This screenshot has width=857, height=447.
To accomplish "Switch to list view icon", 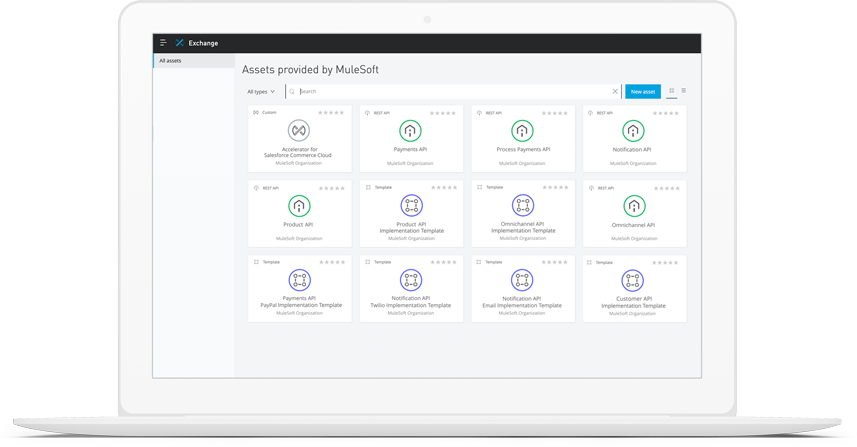I will 683,91.
